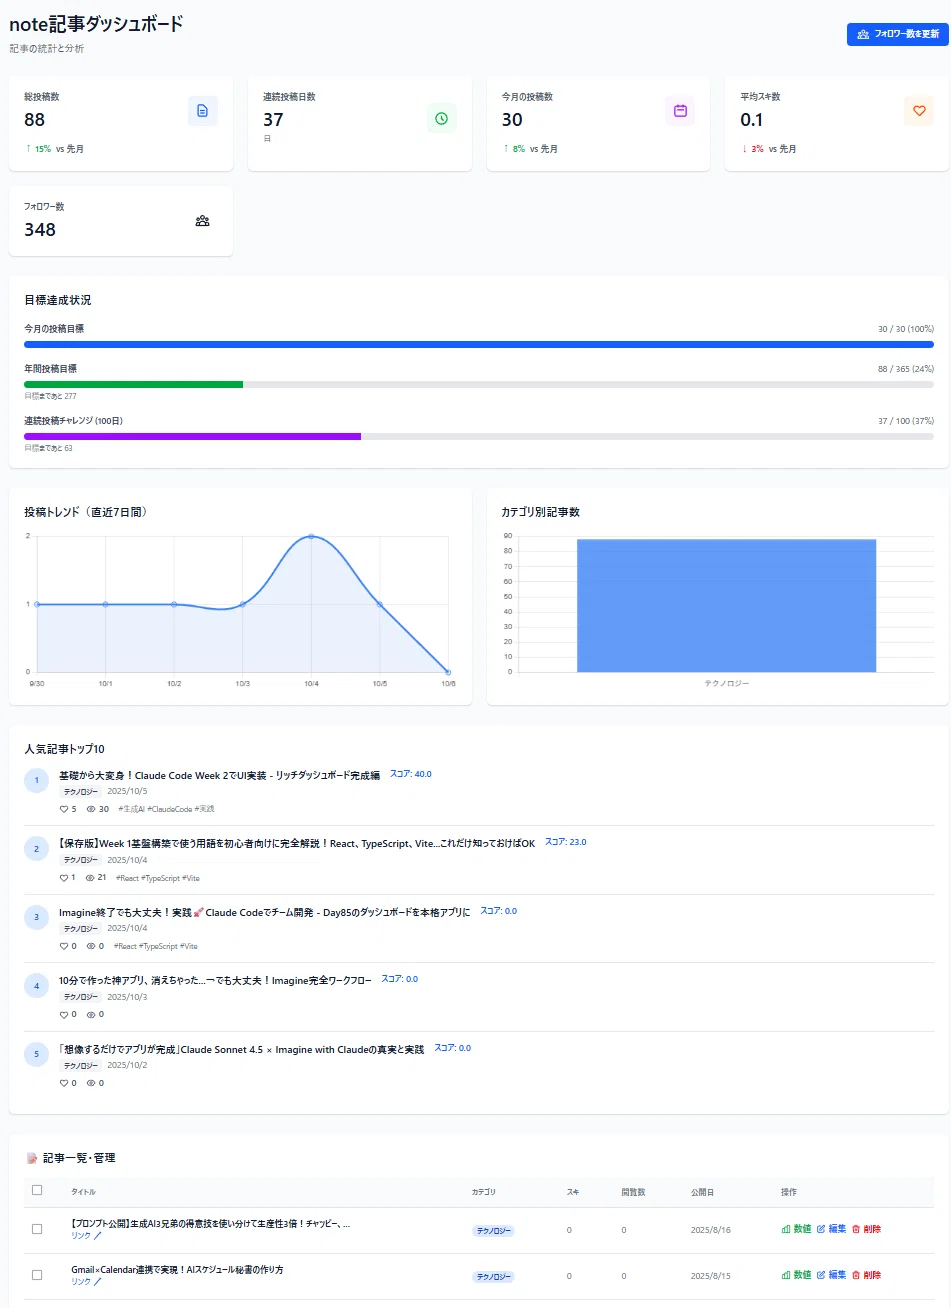Click the カテゴリ column header
The width and height of the screenshot is (951, 1308).
click(x=484, y=1192)
